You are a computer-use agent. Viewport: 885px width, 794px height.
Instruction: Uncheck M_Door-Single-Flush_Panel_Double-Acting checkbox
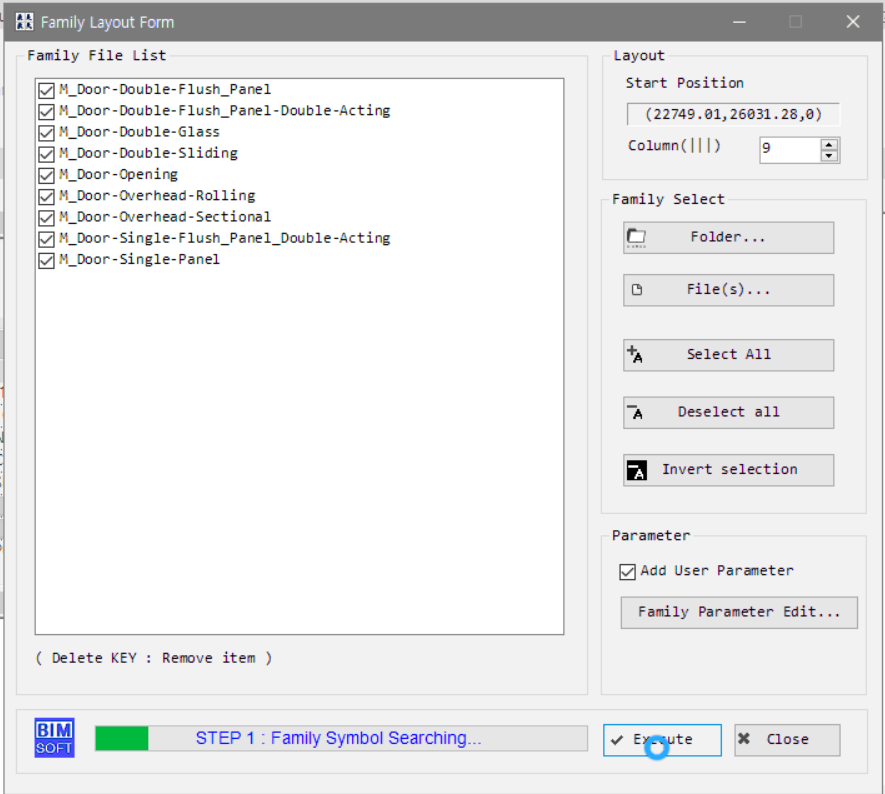[46, 239]
